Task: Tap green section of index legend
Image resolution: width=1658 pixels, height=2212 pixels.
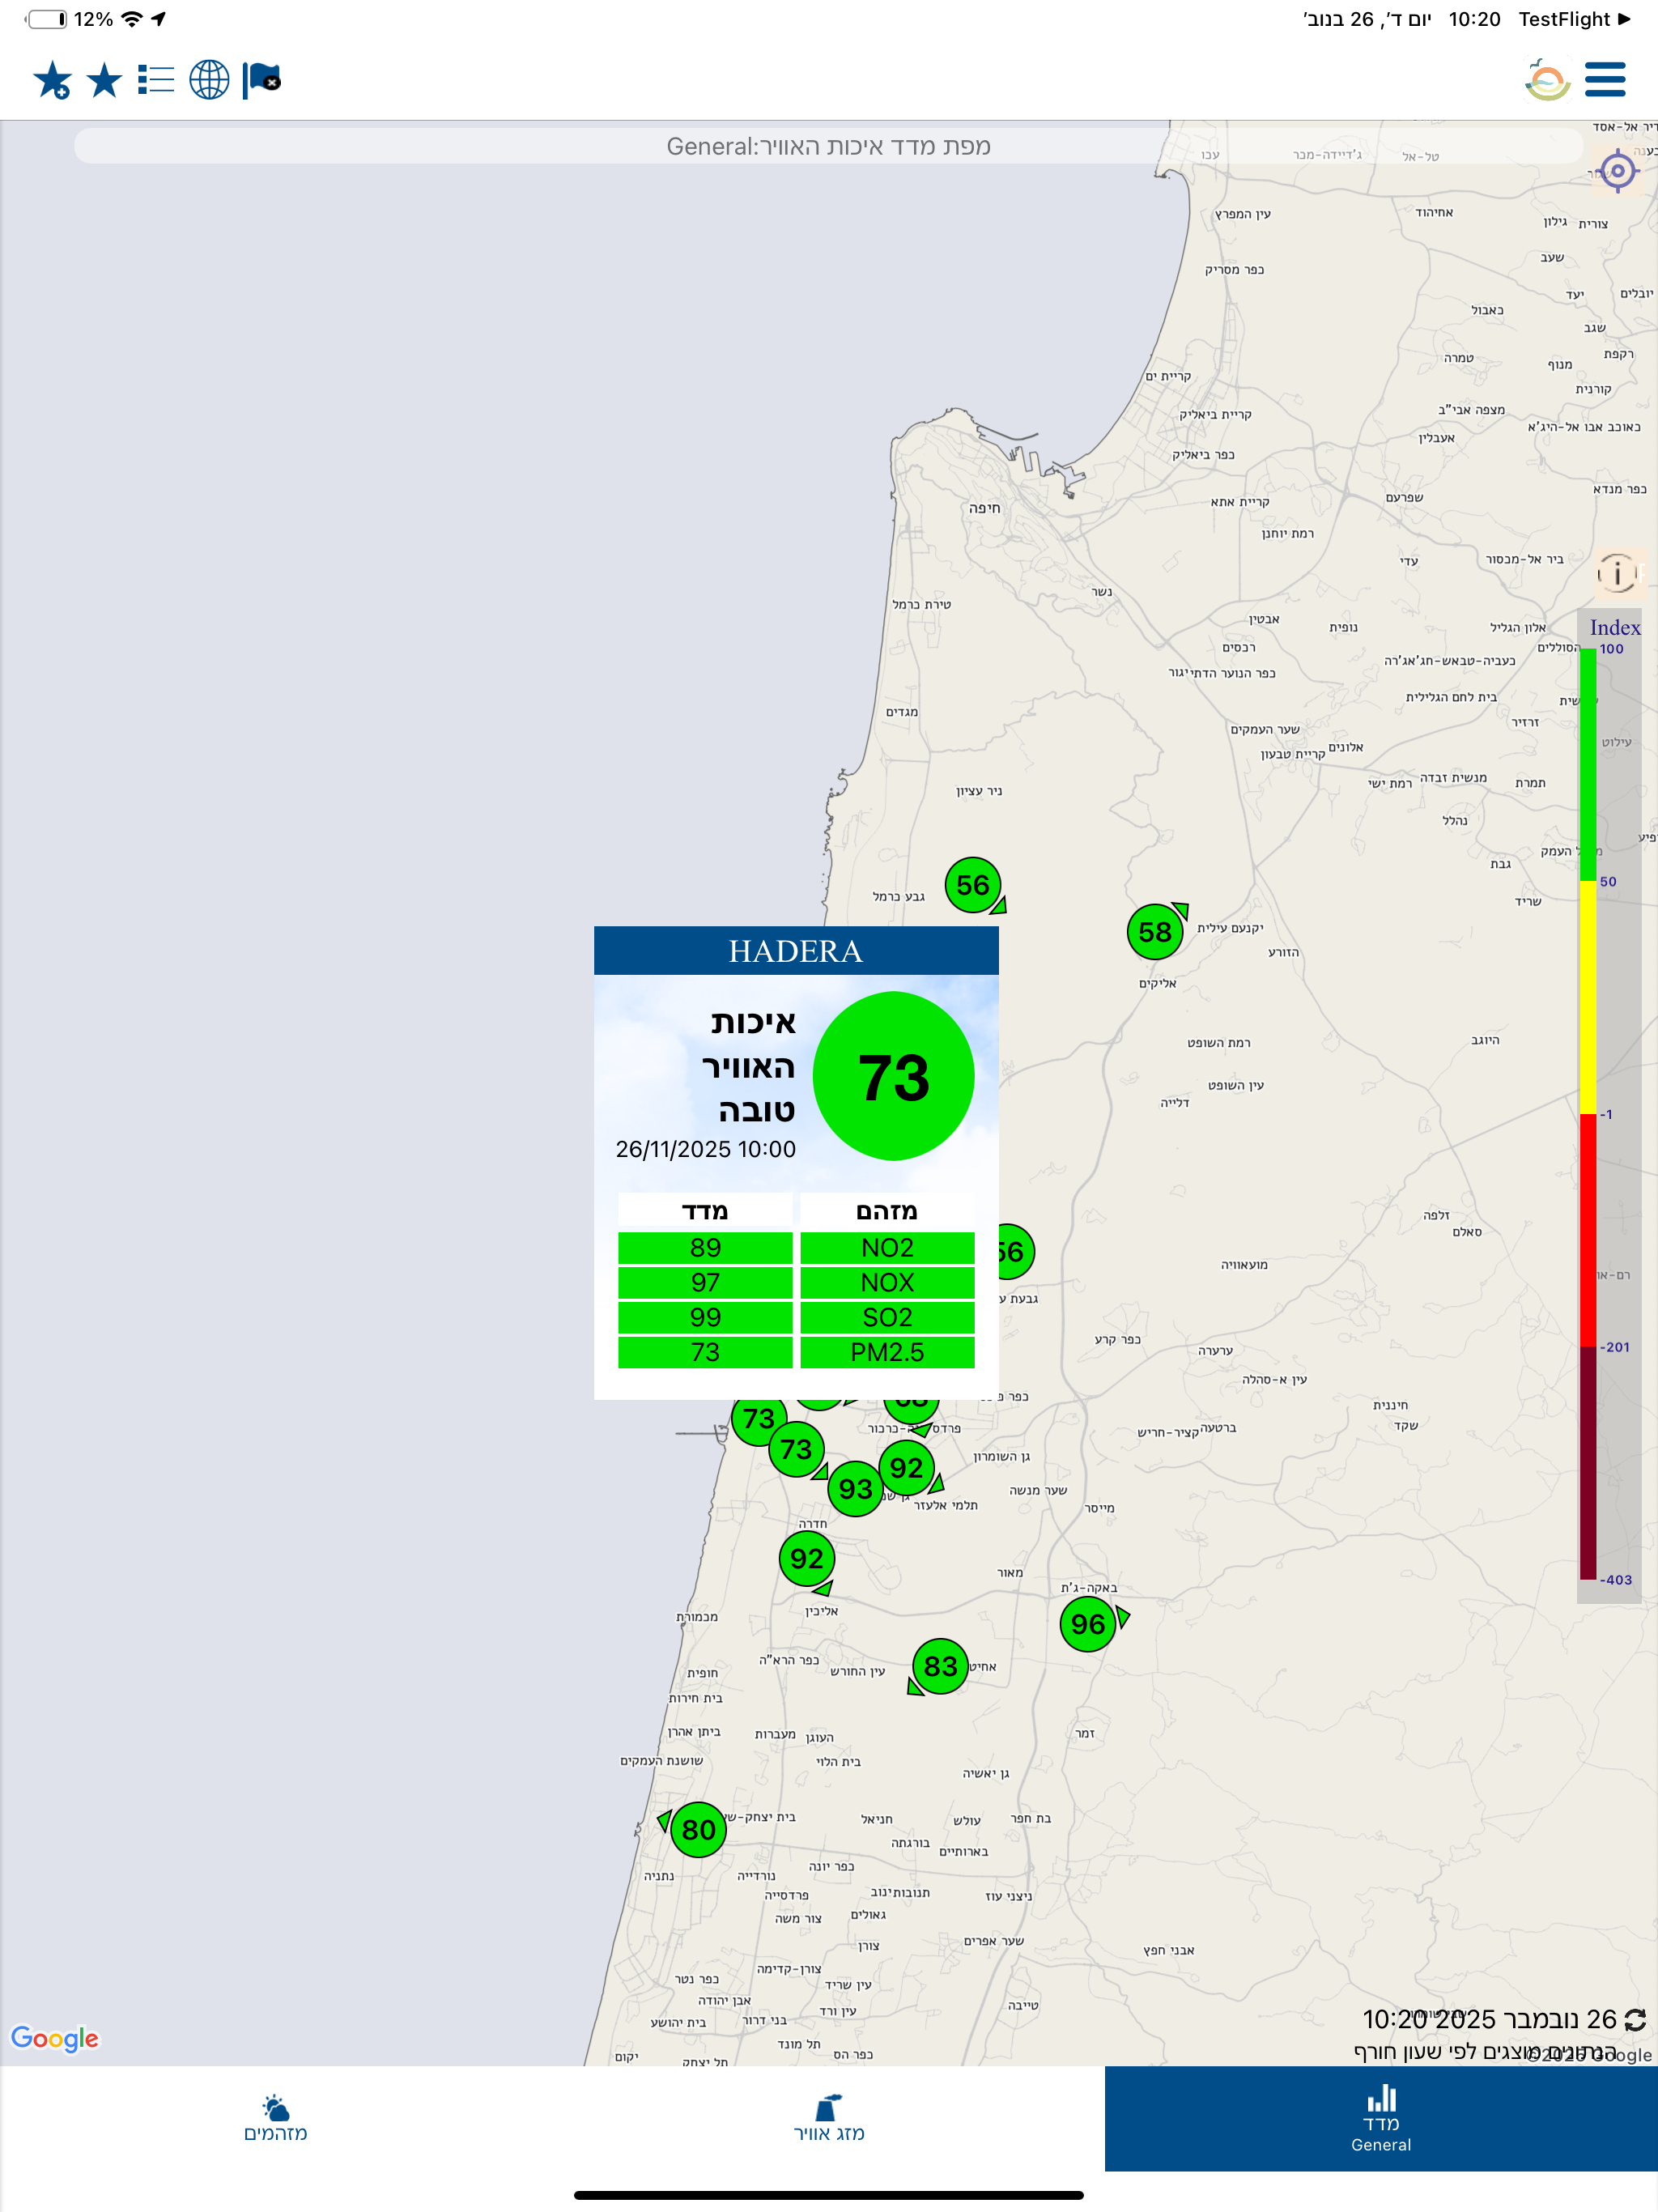Action: pos(1587,765)
